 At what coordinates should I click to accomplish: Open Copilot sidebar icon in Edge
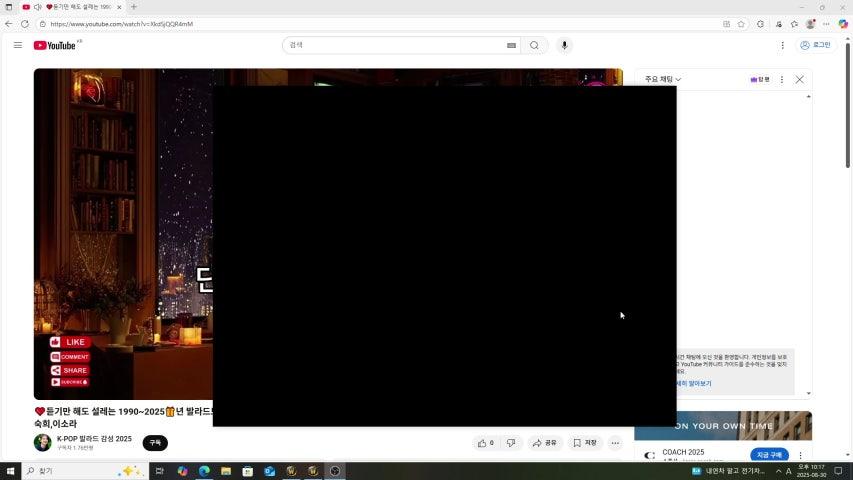tap(843, 24)
